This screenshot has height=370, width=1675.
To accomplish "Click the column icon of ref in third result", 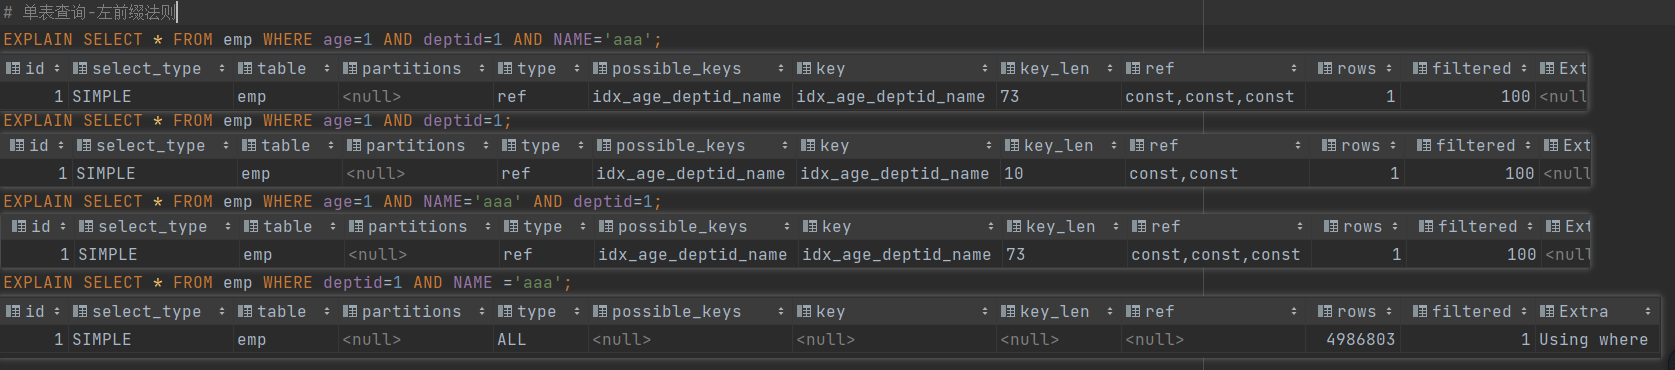I will click(x=1139, y=227).
